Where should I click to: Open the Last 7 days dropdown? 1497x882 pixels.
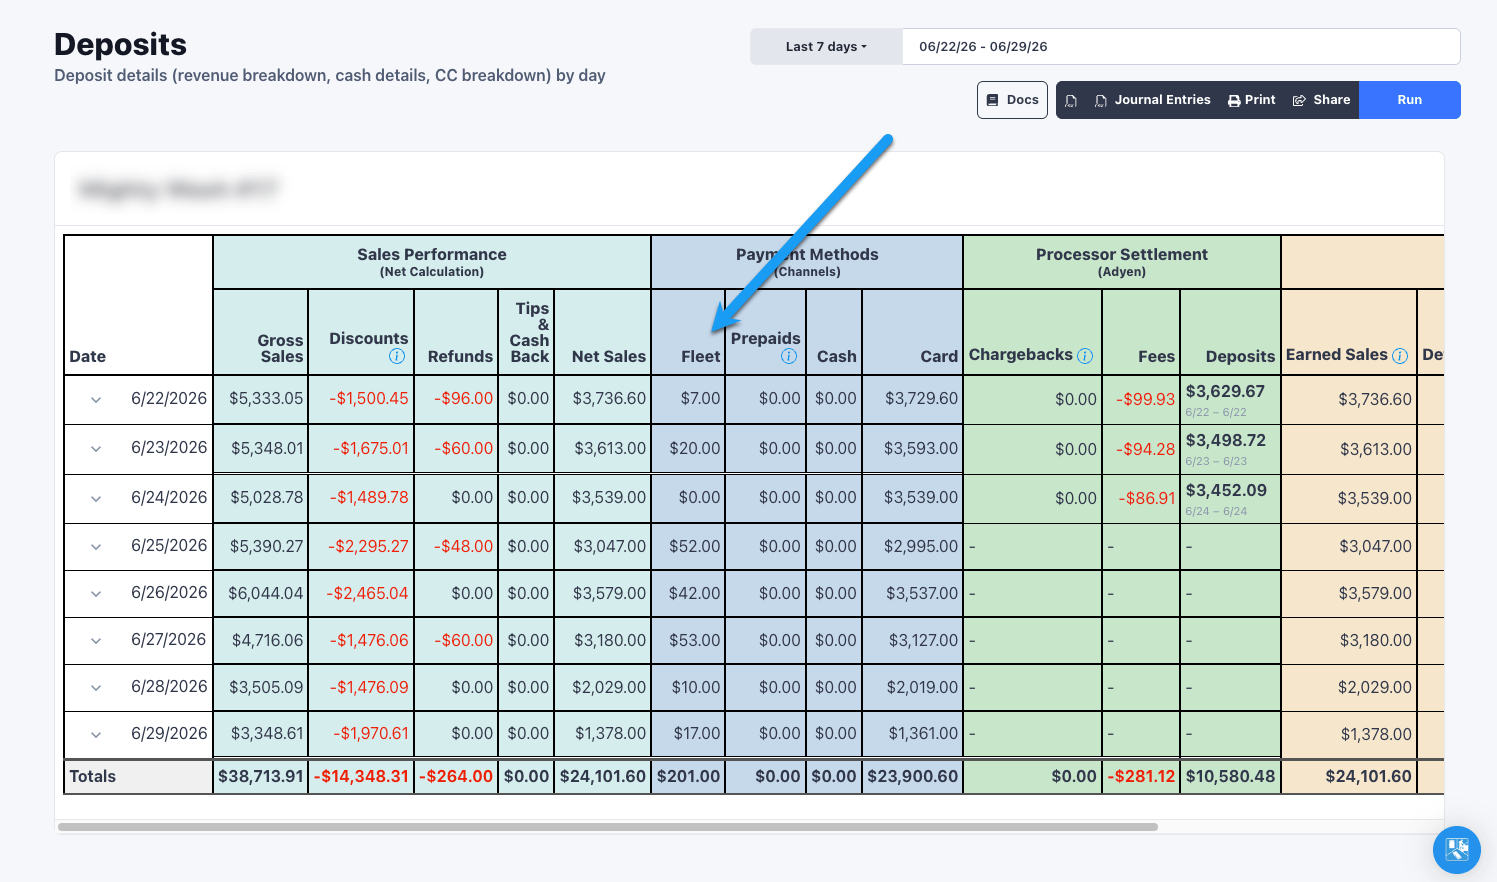pos(826,47)
